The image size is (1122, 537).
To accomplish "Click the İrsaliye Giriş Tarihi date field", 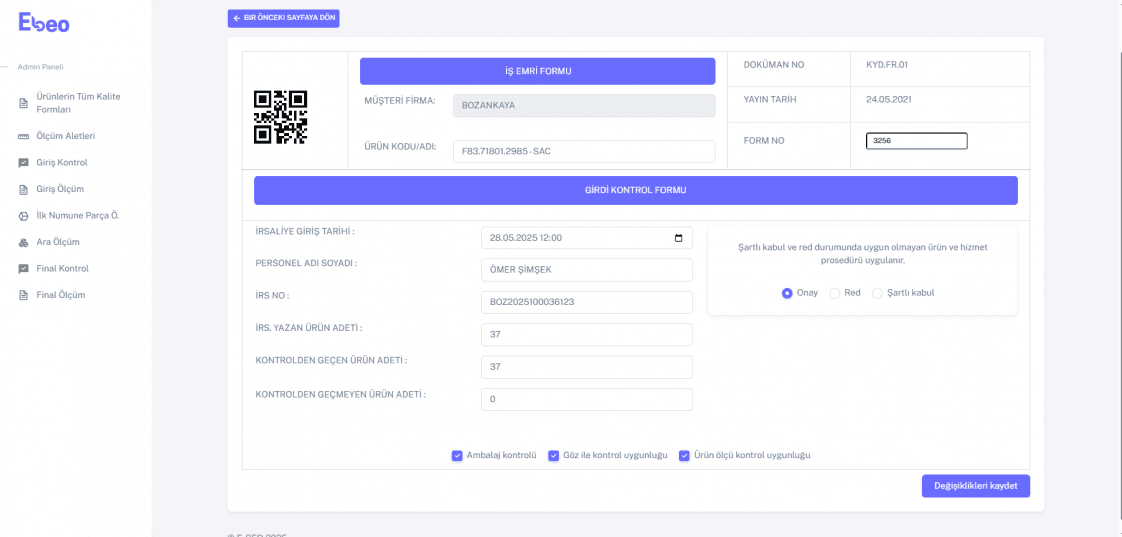I will coord(587,238).
